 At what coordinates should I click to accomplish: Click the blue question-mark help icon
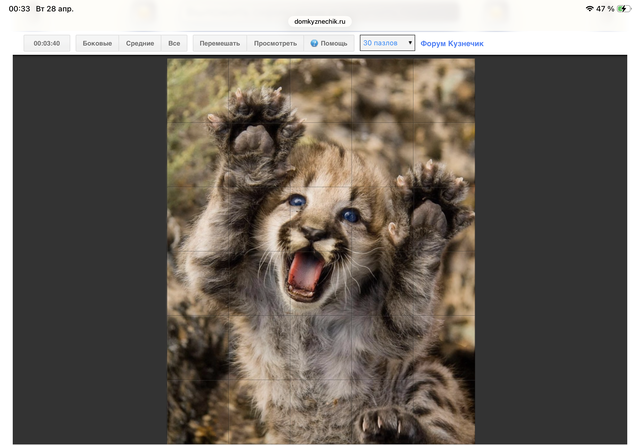click(314, 43)
